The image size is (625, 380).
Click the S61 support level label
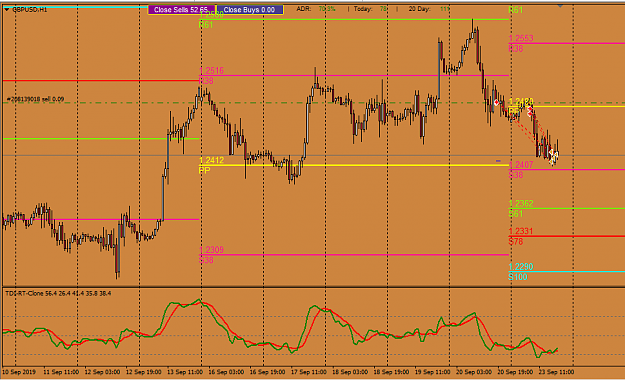516,214
